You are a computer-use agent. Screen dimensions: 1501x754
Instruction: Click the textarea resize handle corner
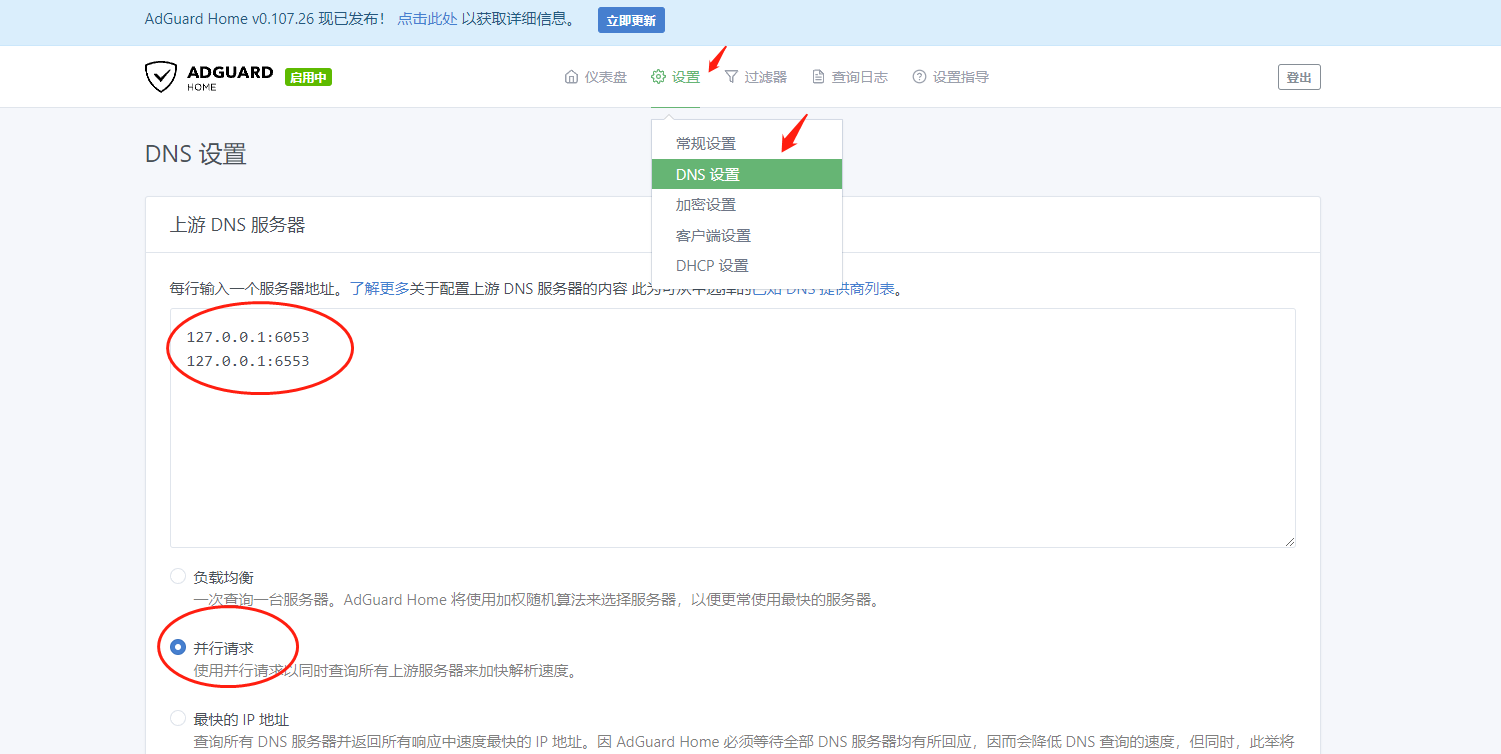click(x=1290, y=541)
